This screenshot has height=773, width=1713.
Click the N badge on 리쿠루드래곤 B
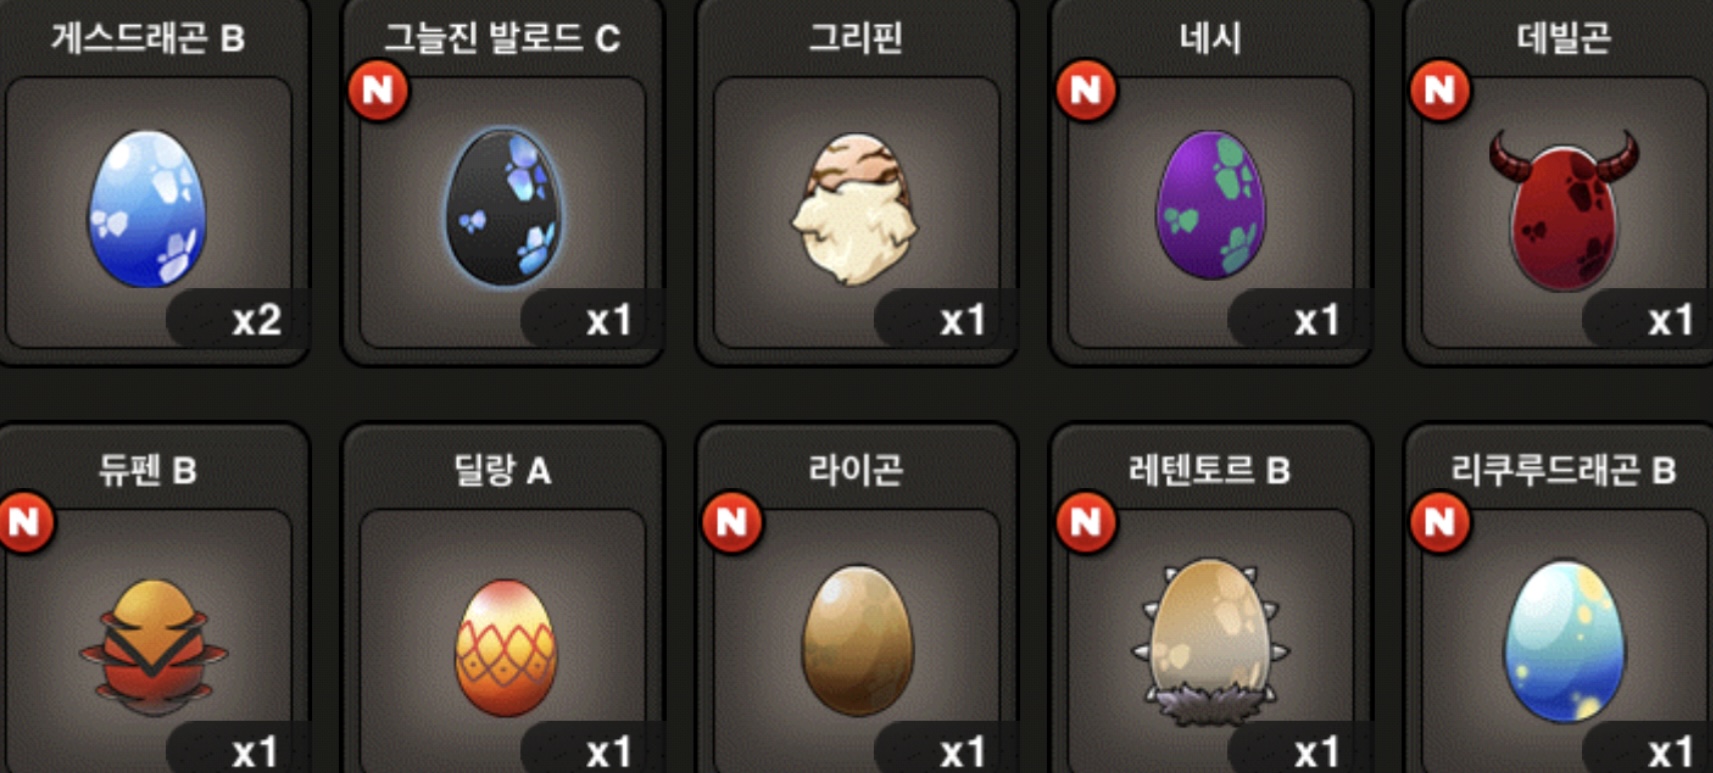(1440, 521)
